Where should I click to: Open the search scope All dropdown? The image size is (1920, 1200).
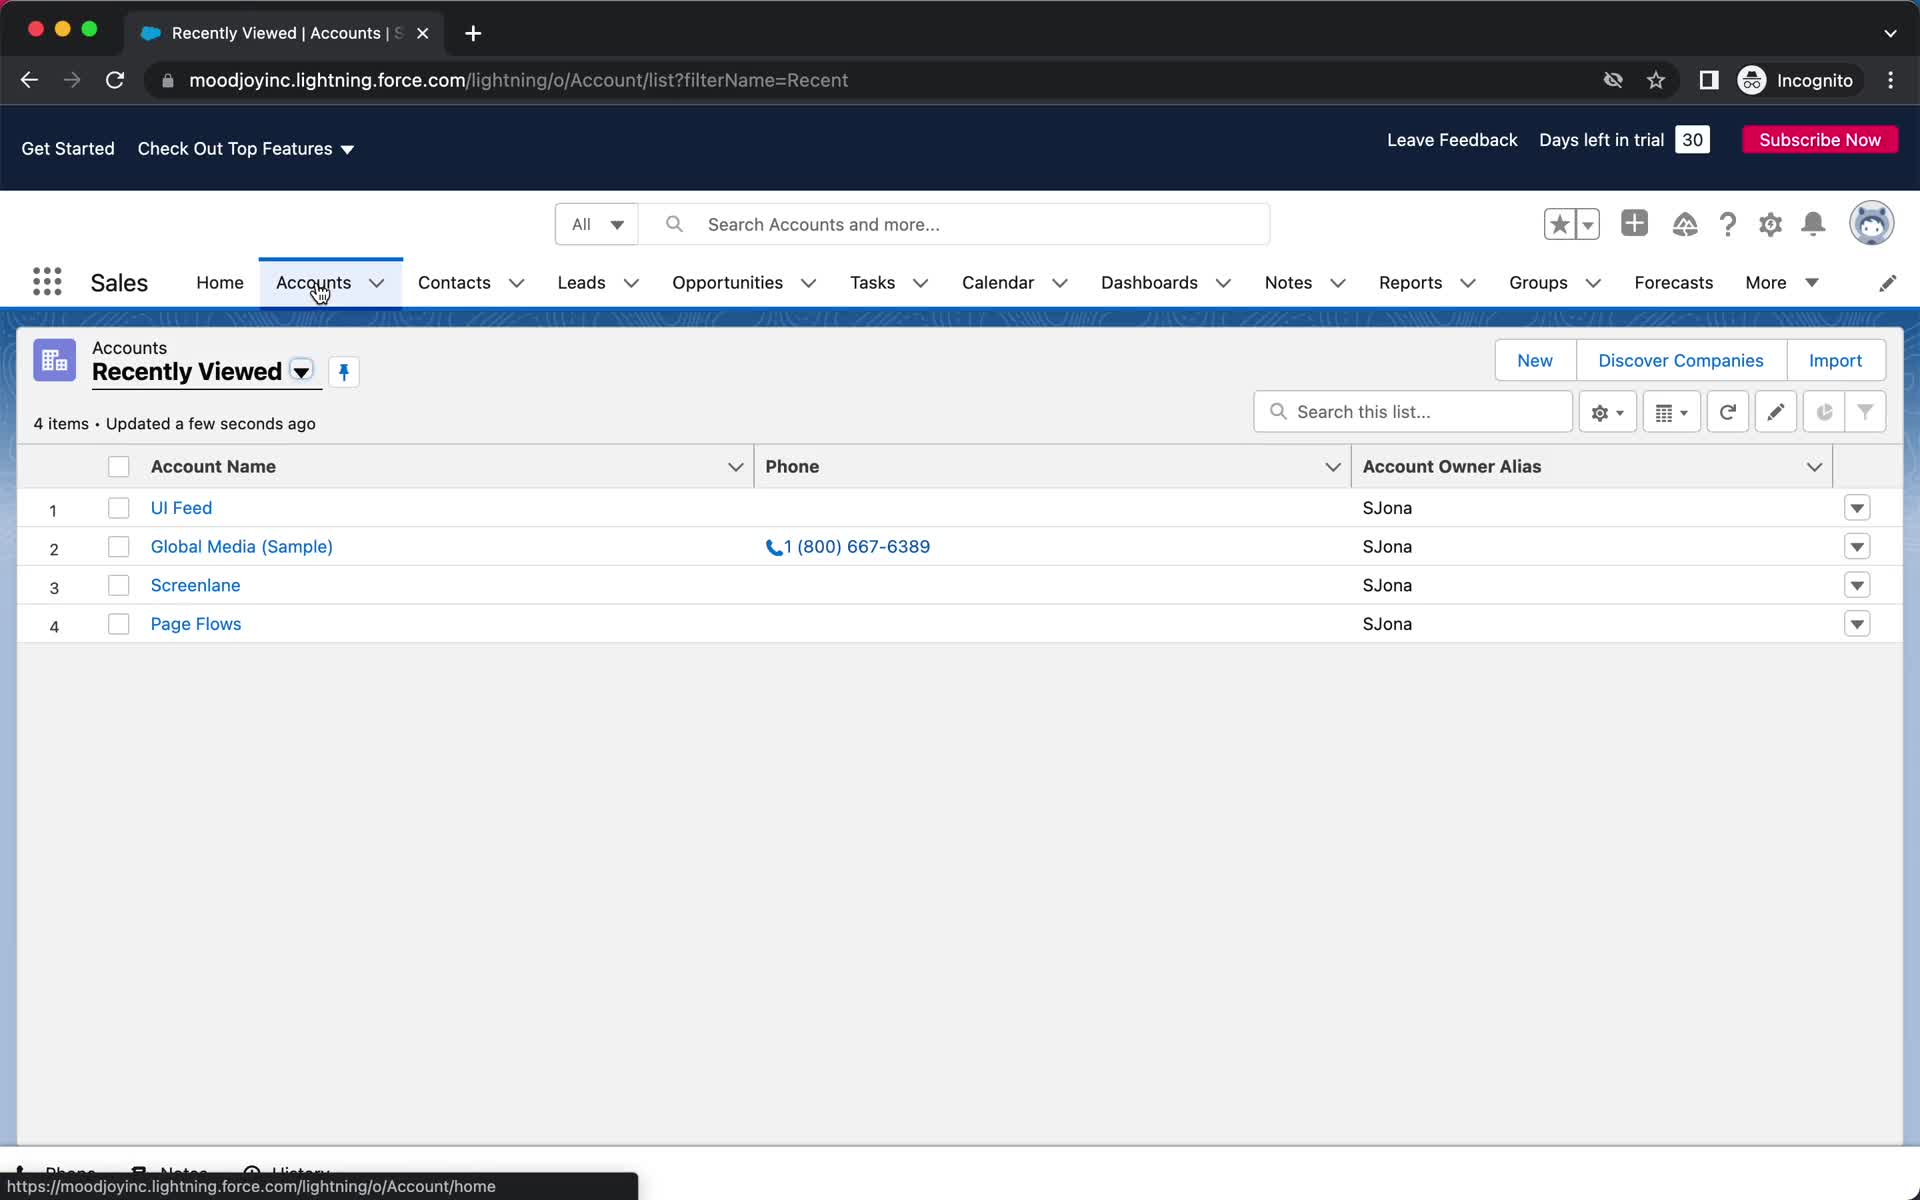click(597, 224)
